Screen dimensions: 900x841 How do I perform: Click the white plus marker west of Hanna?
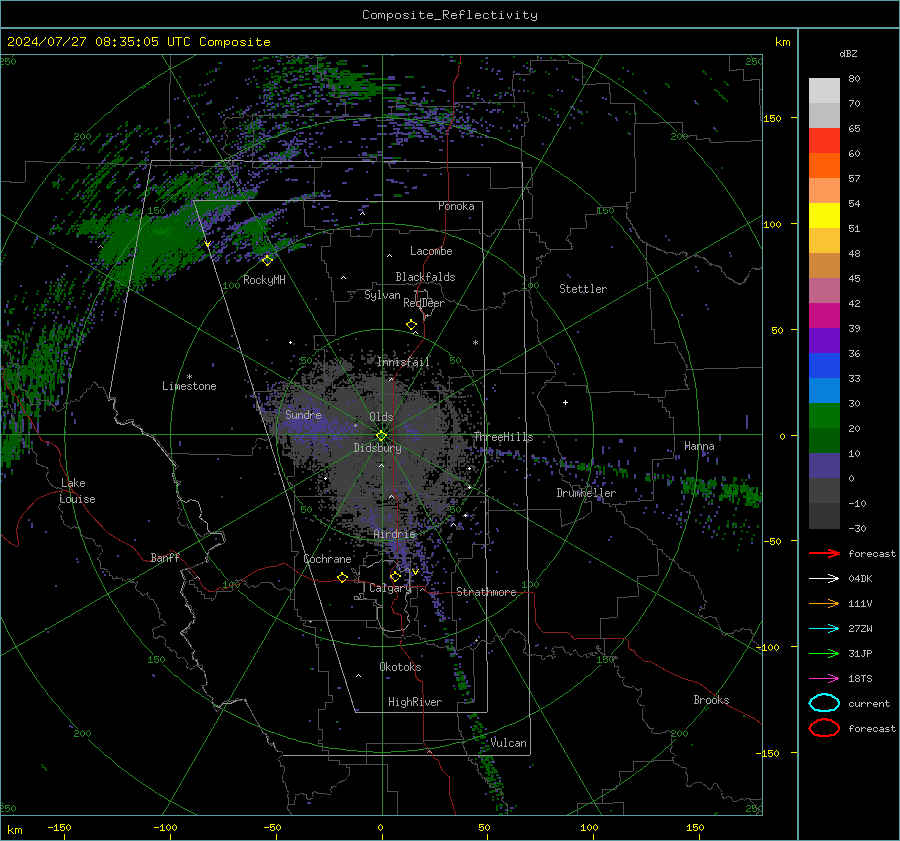(x=565, y=402)
